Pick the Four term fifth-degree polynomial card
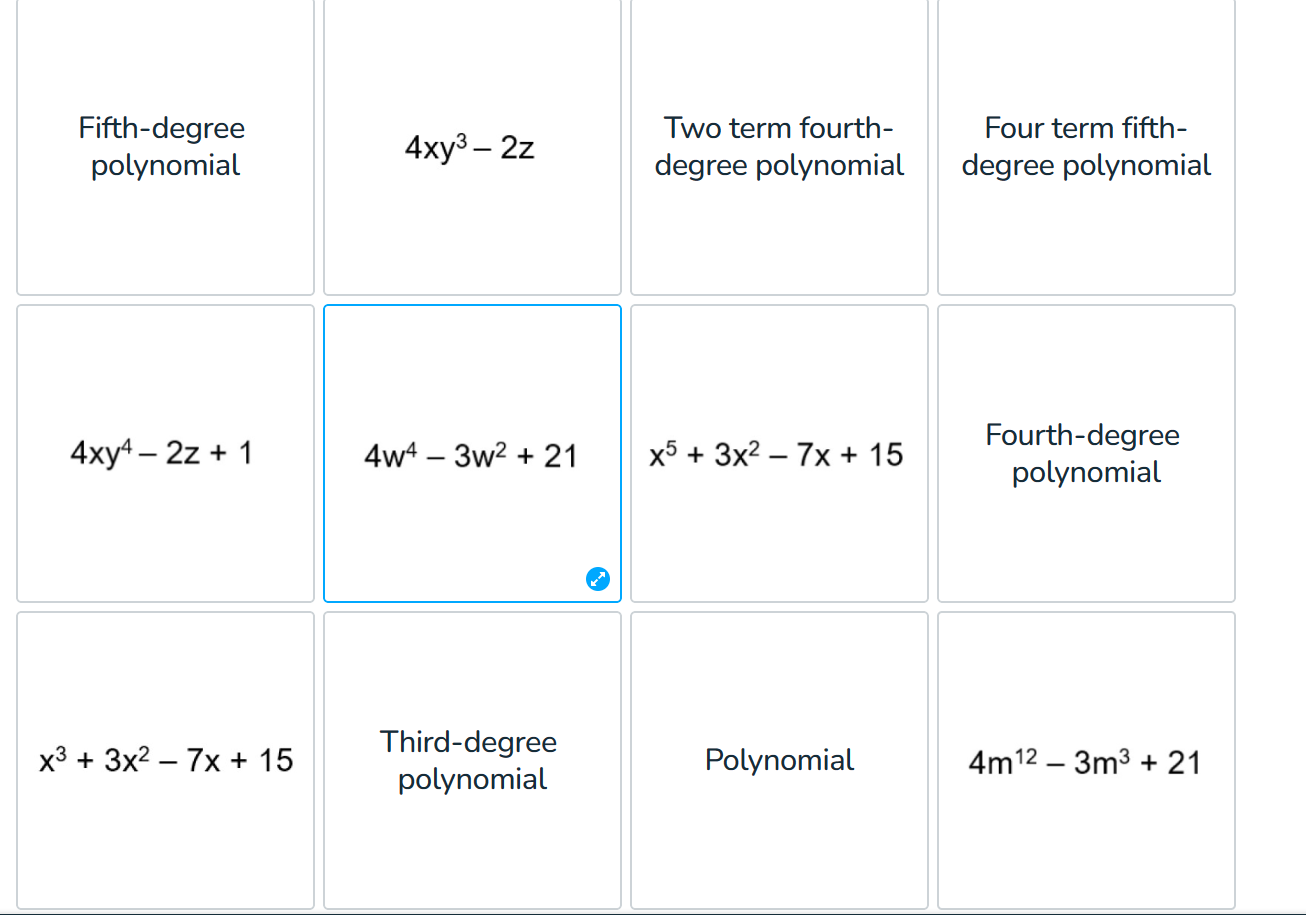The width and height of the screenshot is (1306, 915). [x=1086, y=146]
